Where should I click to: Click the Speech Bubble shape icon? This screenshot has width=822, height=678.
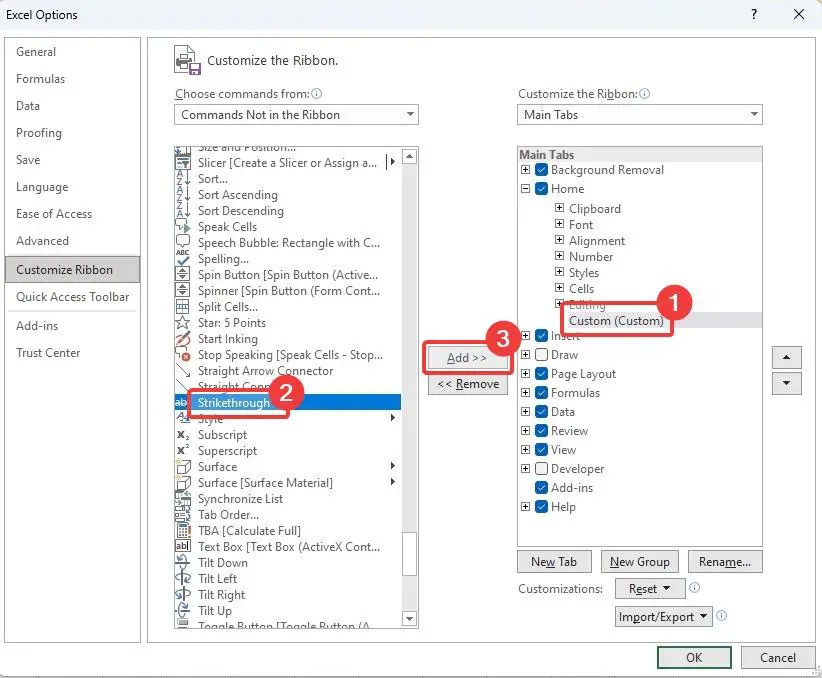tap(182, 242)
